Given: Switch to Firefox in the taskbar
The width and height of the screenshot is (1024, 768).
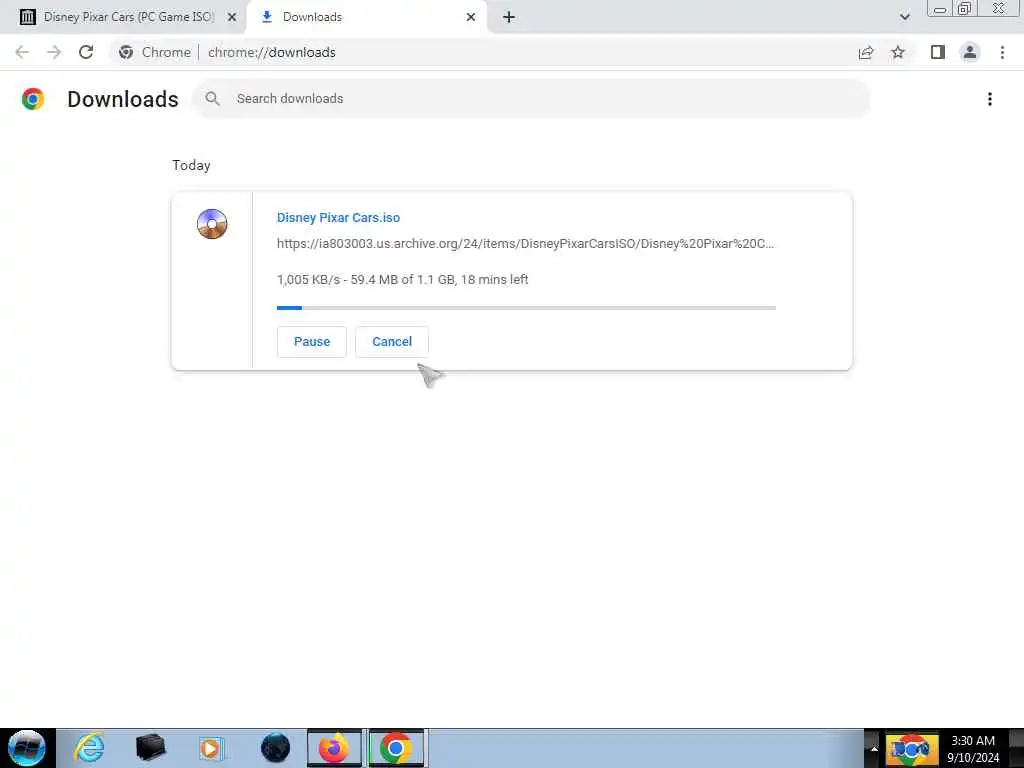Looking at the screenshot, I should click(334, 748).
